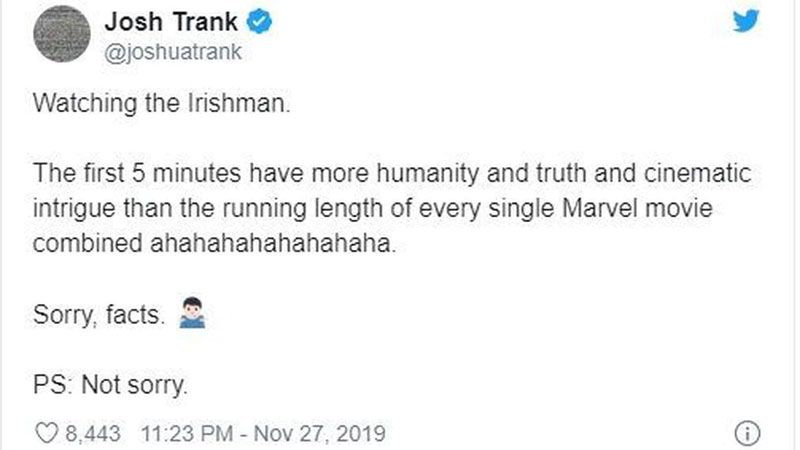800x450 pixels.
Task: Like the tweet with the heart icon
Action: coord(47,434)
